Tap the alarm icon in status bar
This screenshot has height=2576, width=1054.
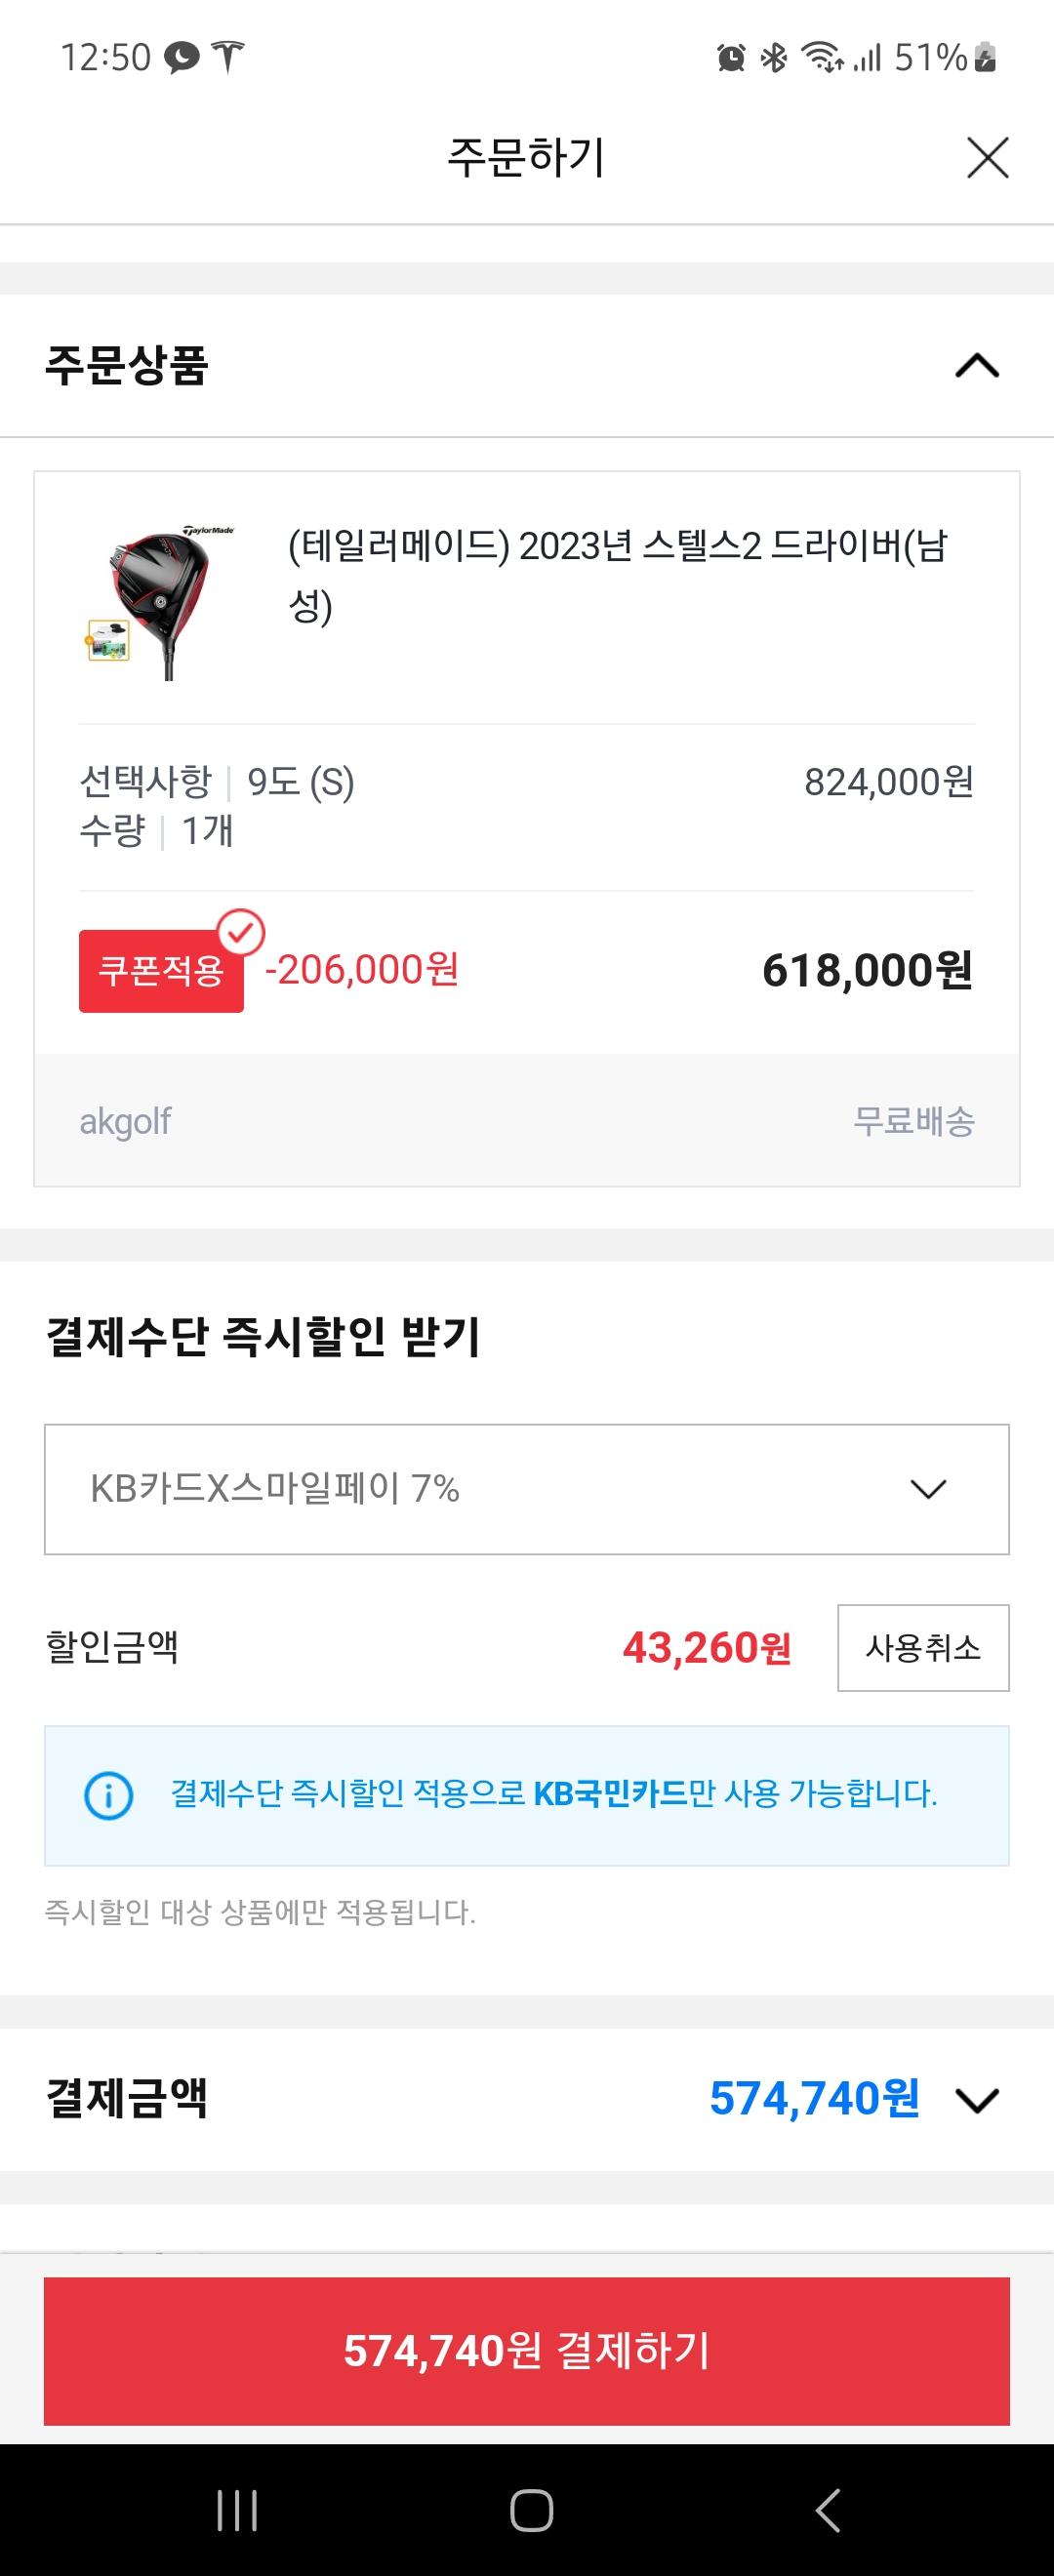[x=731, y=58]
